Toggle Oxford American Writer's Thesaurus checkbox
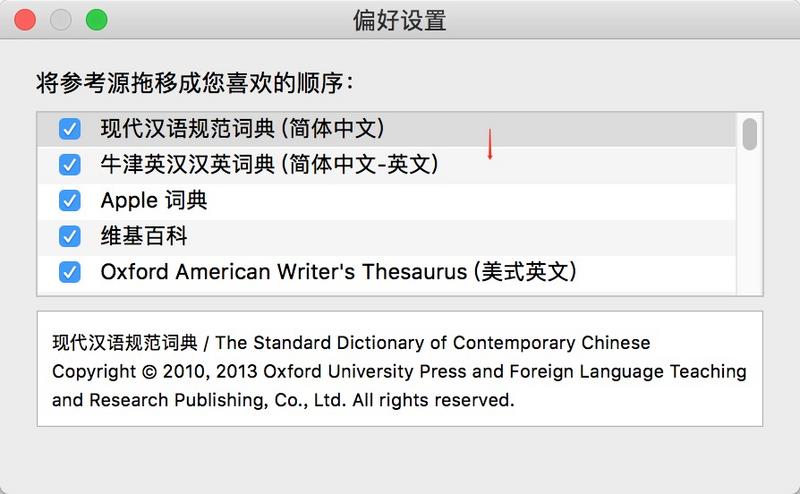This screenshot has height=494, width=800. (69, 272)
